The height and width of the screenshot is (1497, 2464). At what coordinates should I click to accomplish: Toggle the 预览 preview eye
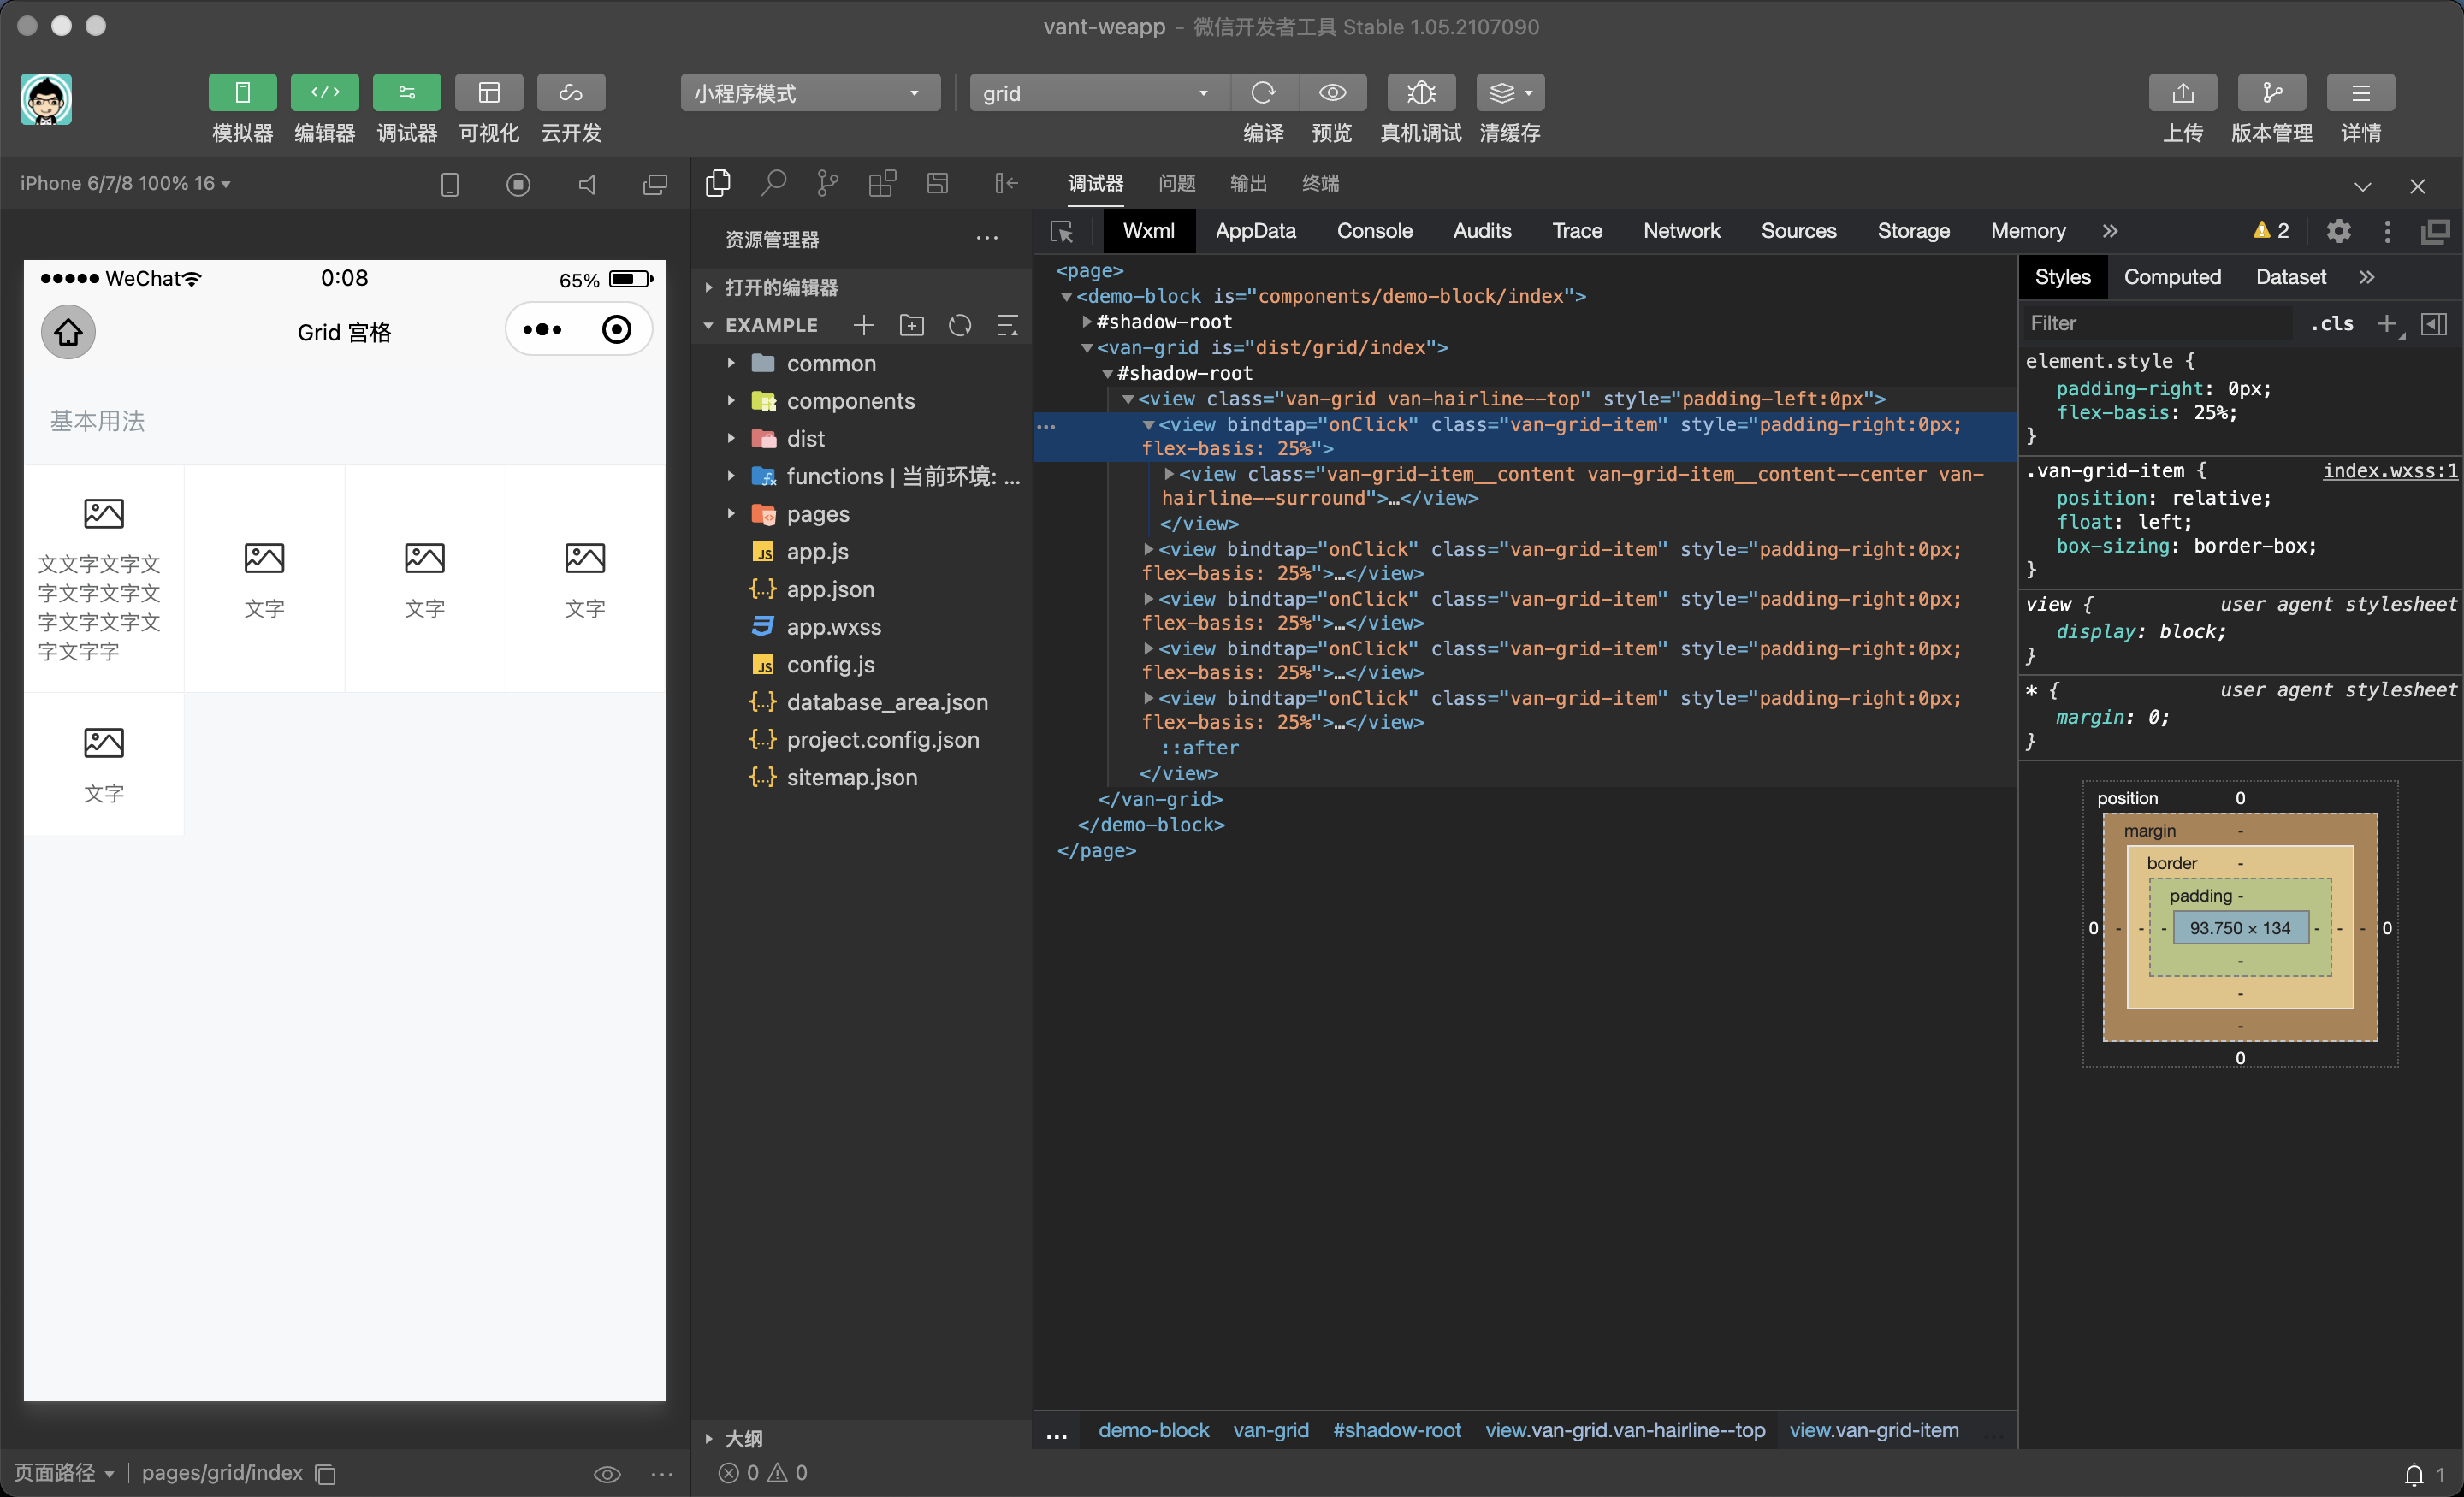pos(1331,92)
